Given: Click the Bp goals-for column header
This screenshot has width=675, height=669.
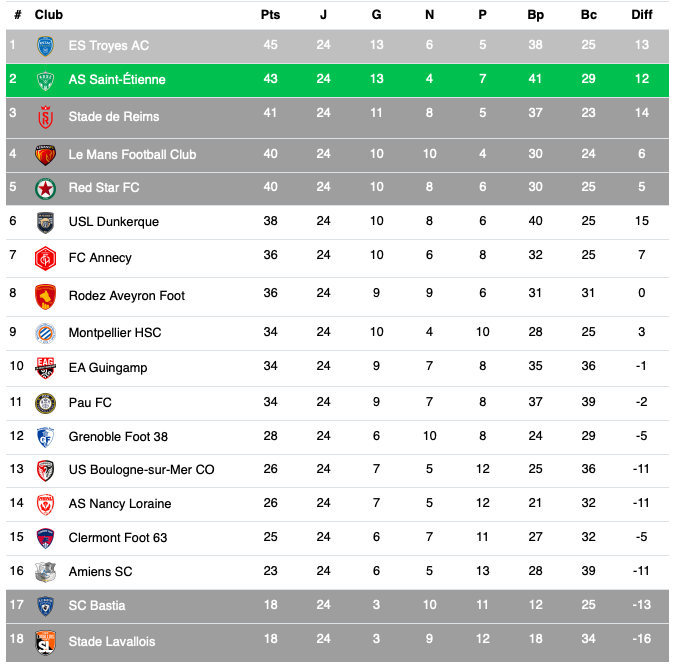Looking at the screenshot, I should coord(535,15).
